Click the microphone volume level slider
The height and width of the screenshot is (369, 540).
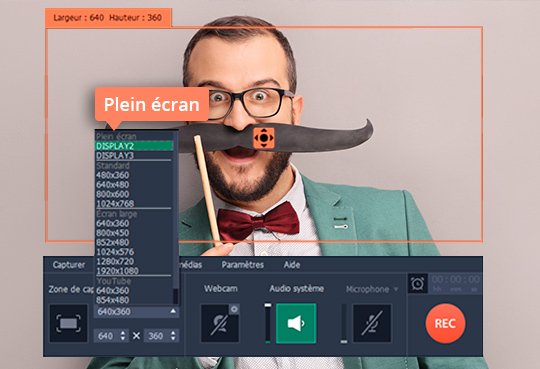pos(344,323)
